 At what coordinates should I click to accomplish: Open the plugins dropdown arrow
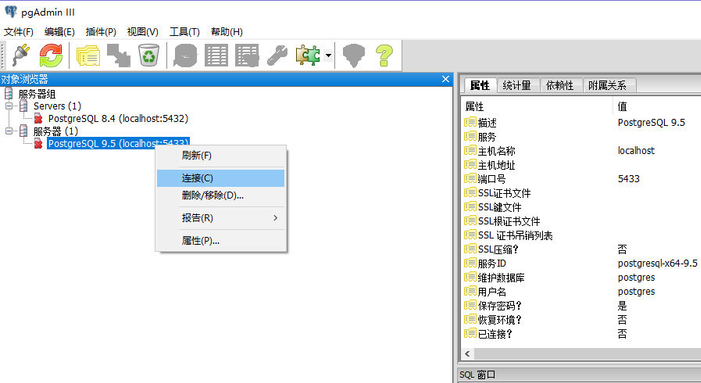click(x=329, y=55)
